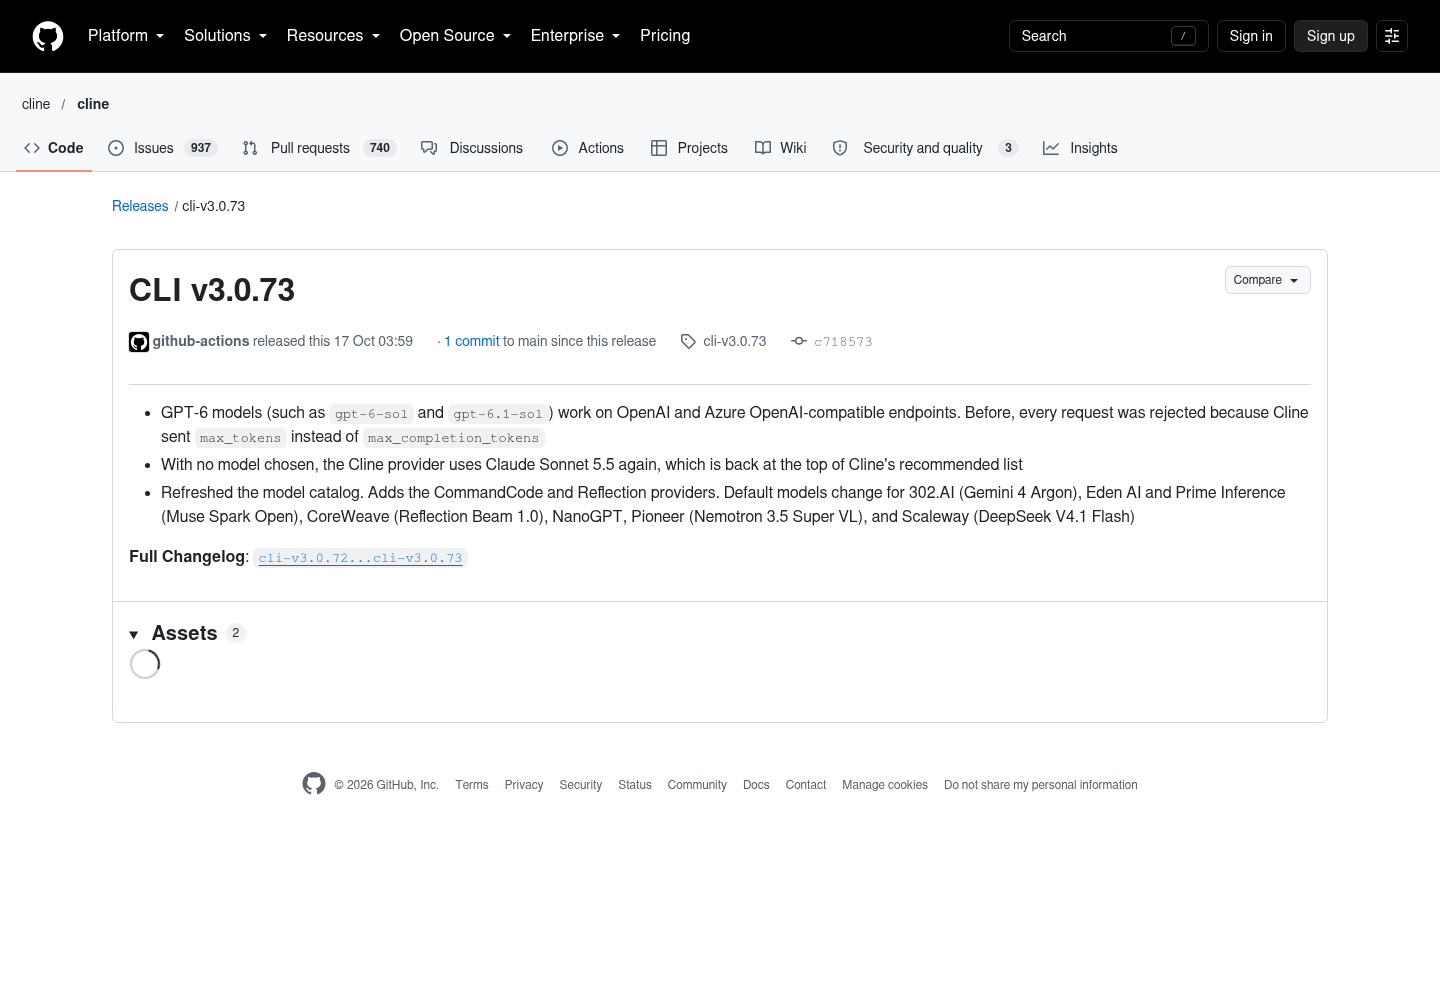The width and height of the screenshot is (1440, 1000).
Task: Click the Sign in button
Action: [1251, 36]
